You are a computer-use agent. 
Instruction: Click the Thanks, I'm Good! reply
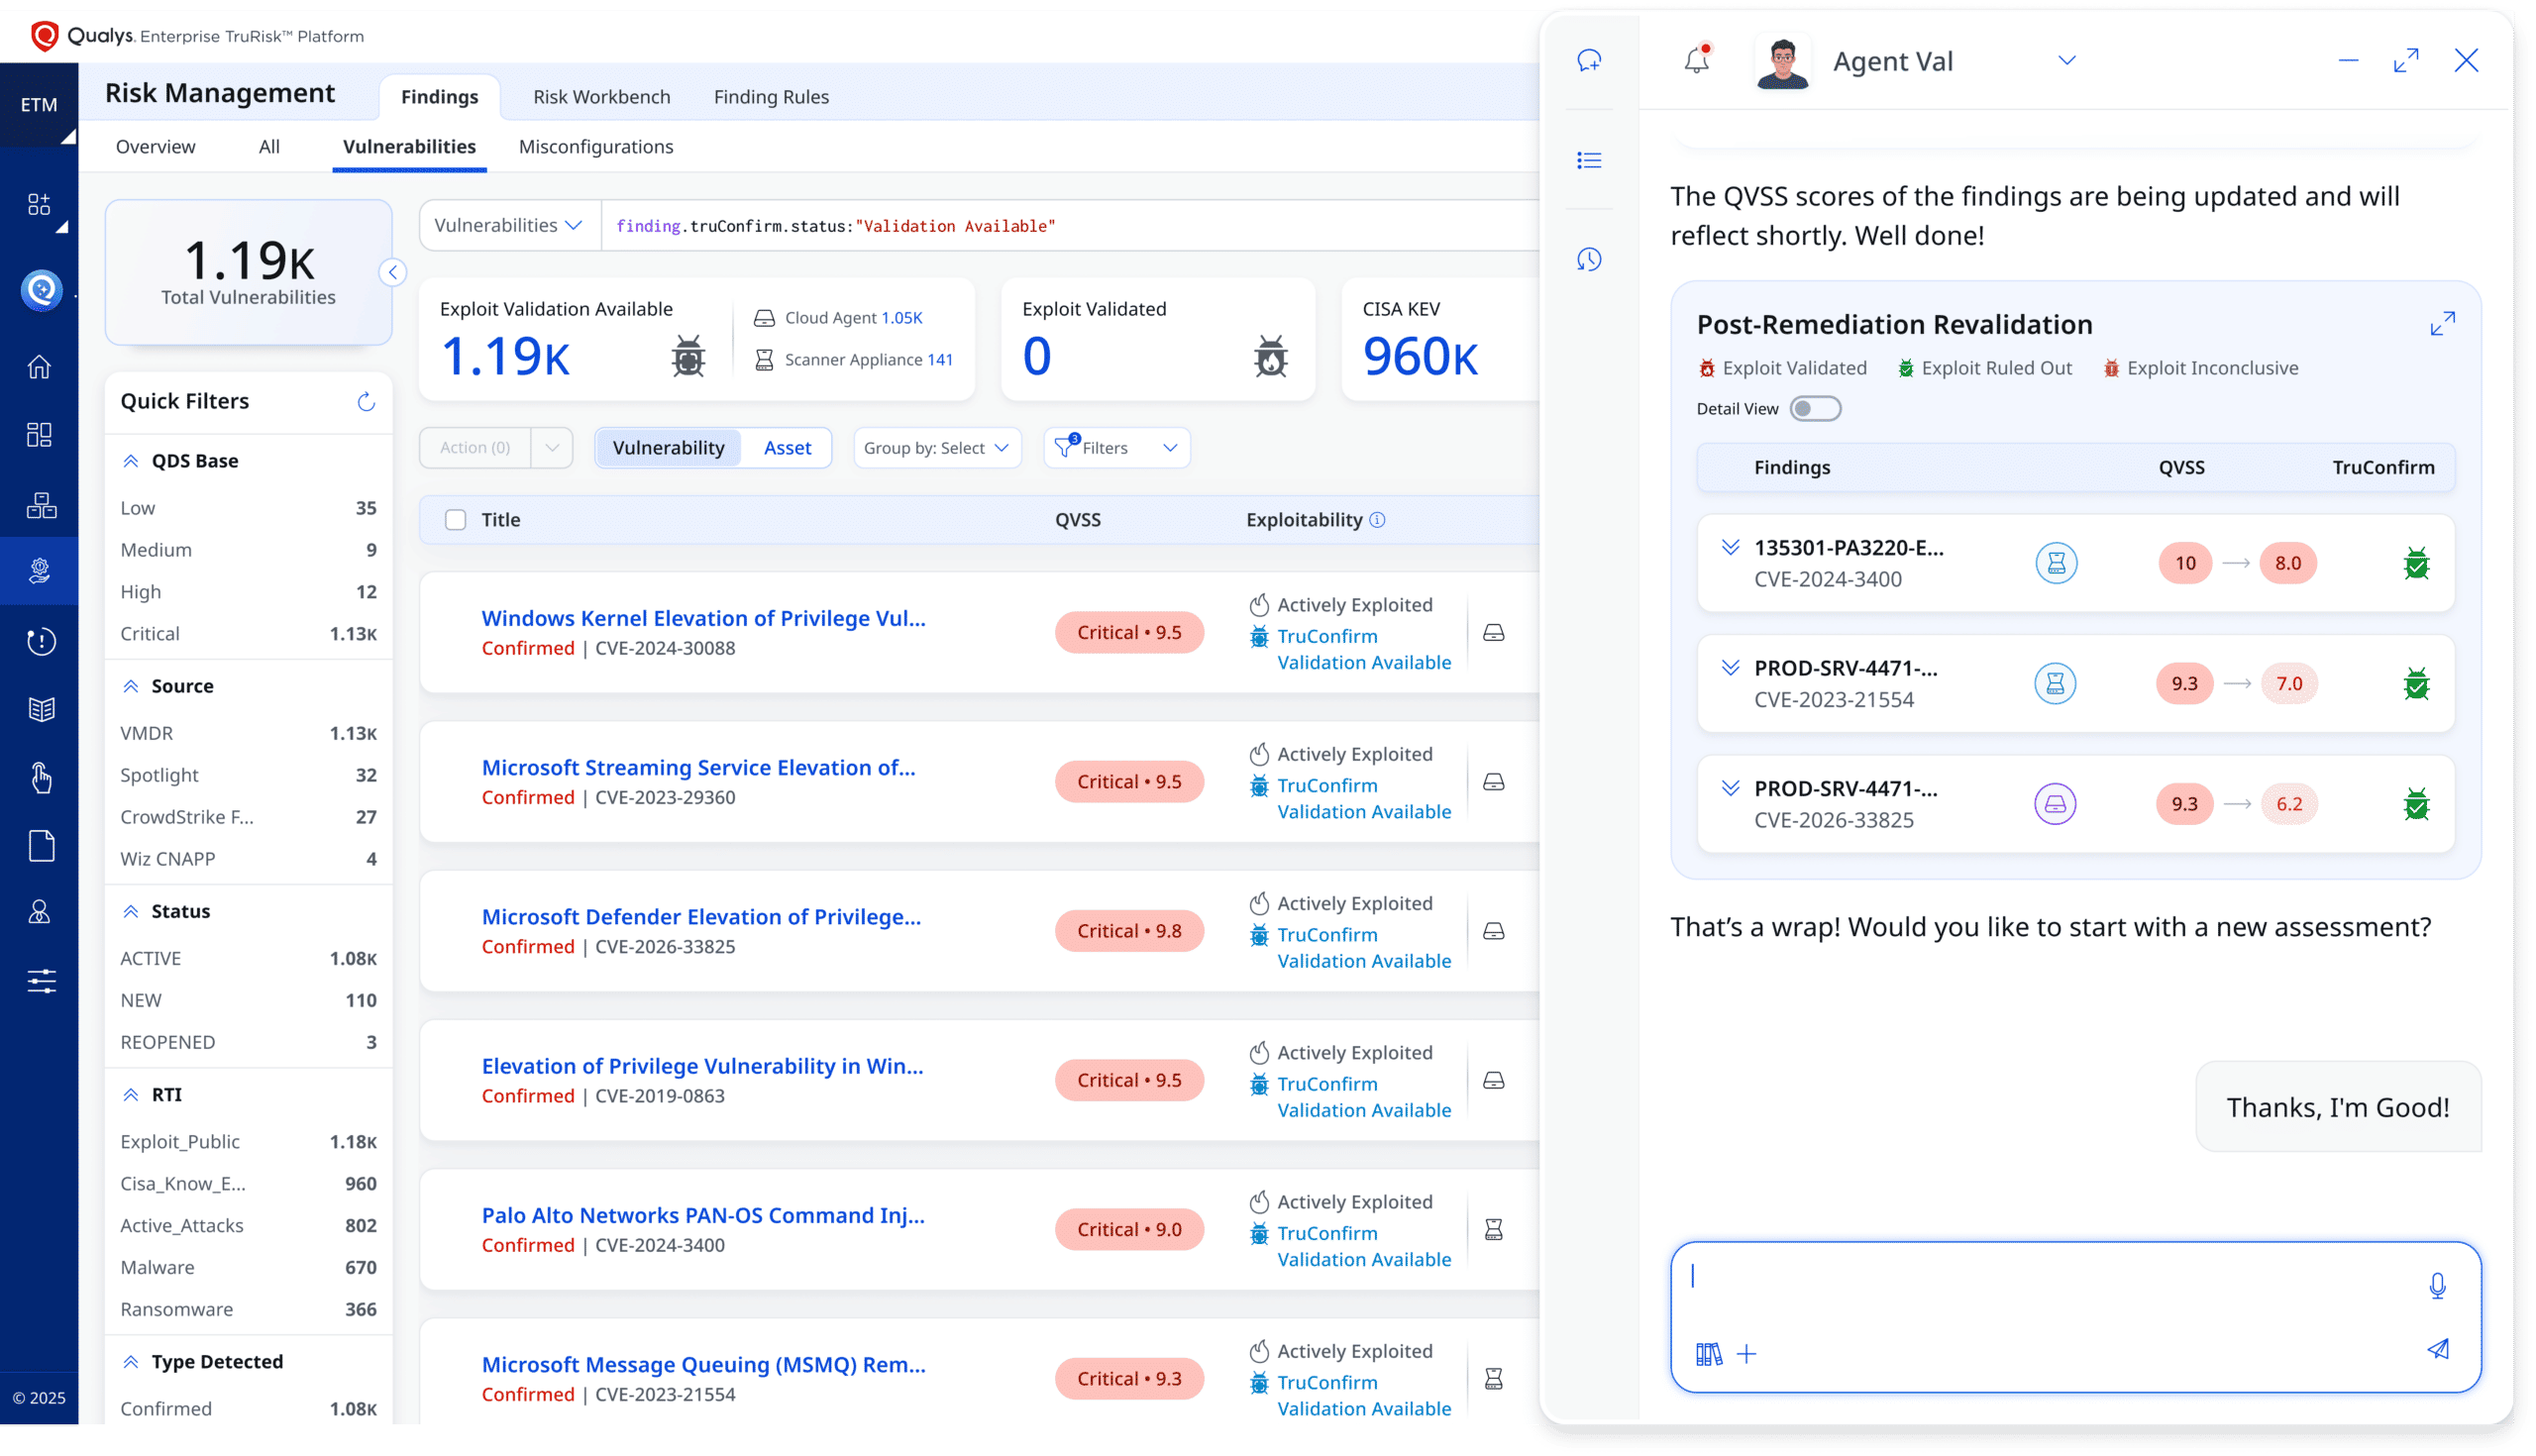click(2338, 1107)
